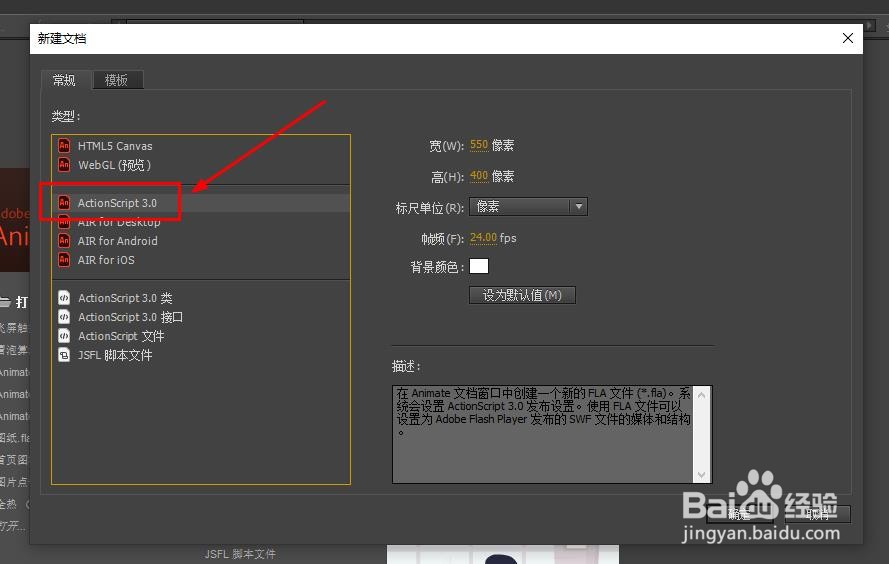Choose WebGL (预览) type in list

[201, 165]
